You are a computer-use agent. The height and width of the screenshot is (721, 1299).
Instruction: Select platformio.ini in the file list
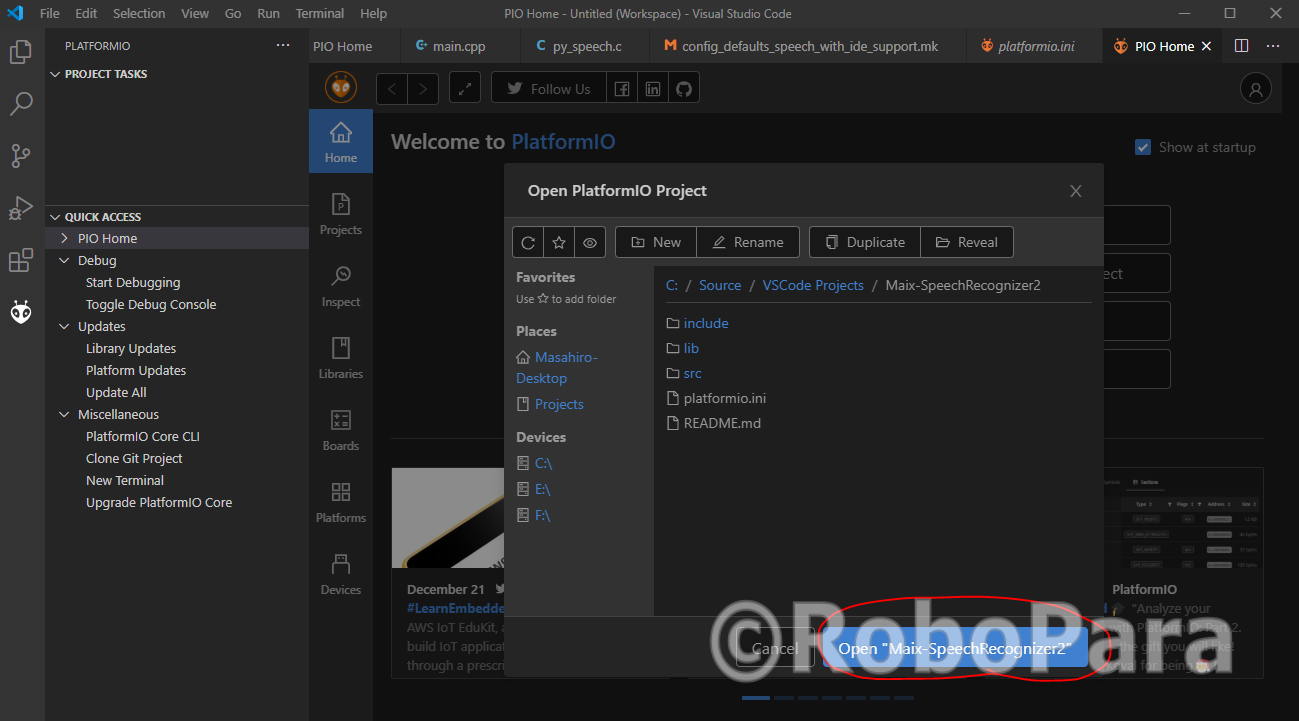(725, 397)
